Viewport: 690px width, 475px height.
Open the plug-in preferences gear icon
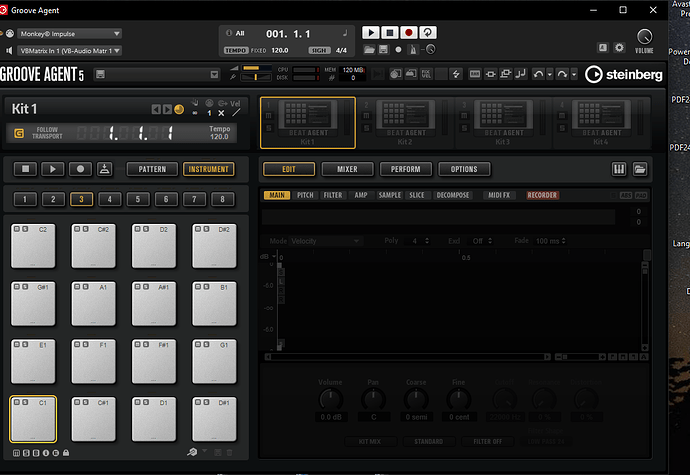[619, 48]
